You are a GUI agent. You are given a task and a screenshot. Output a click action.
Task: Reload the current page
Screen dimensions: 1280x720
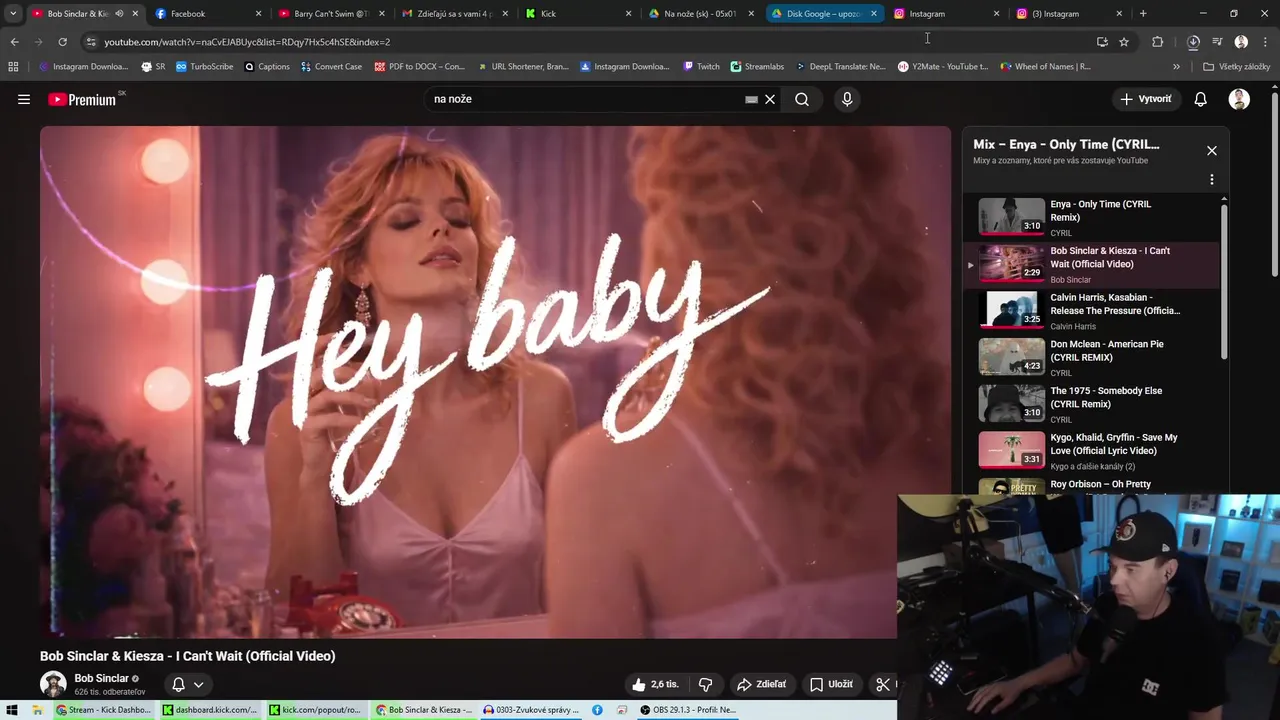tap(62, 42)
